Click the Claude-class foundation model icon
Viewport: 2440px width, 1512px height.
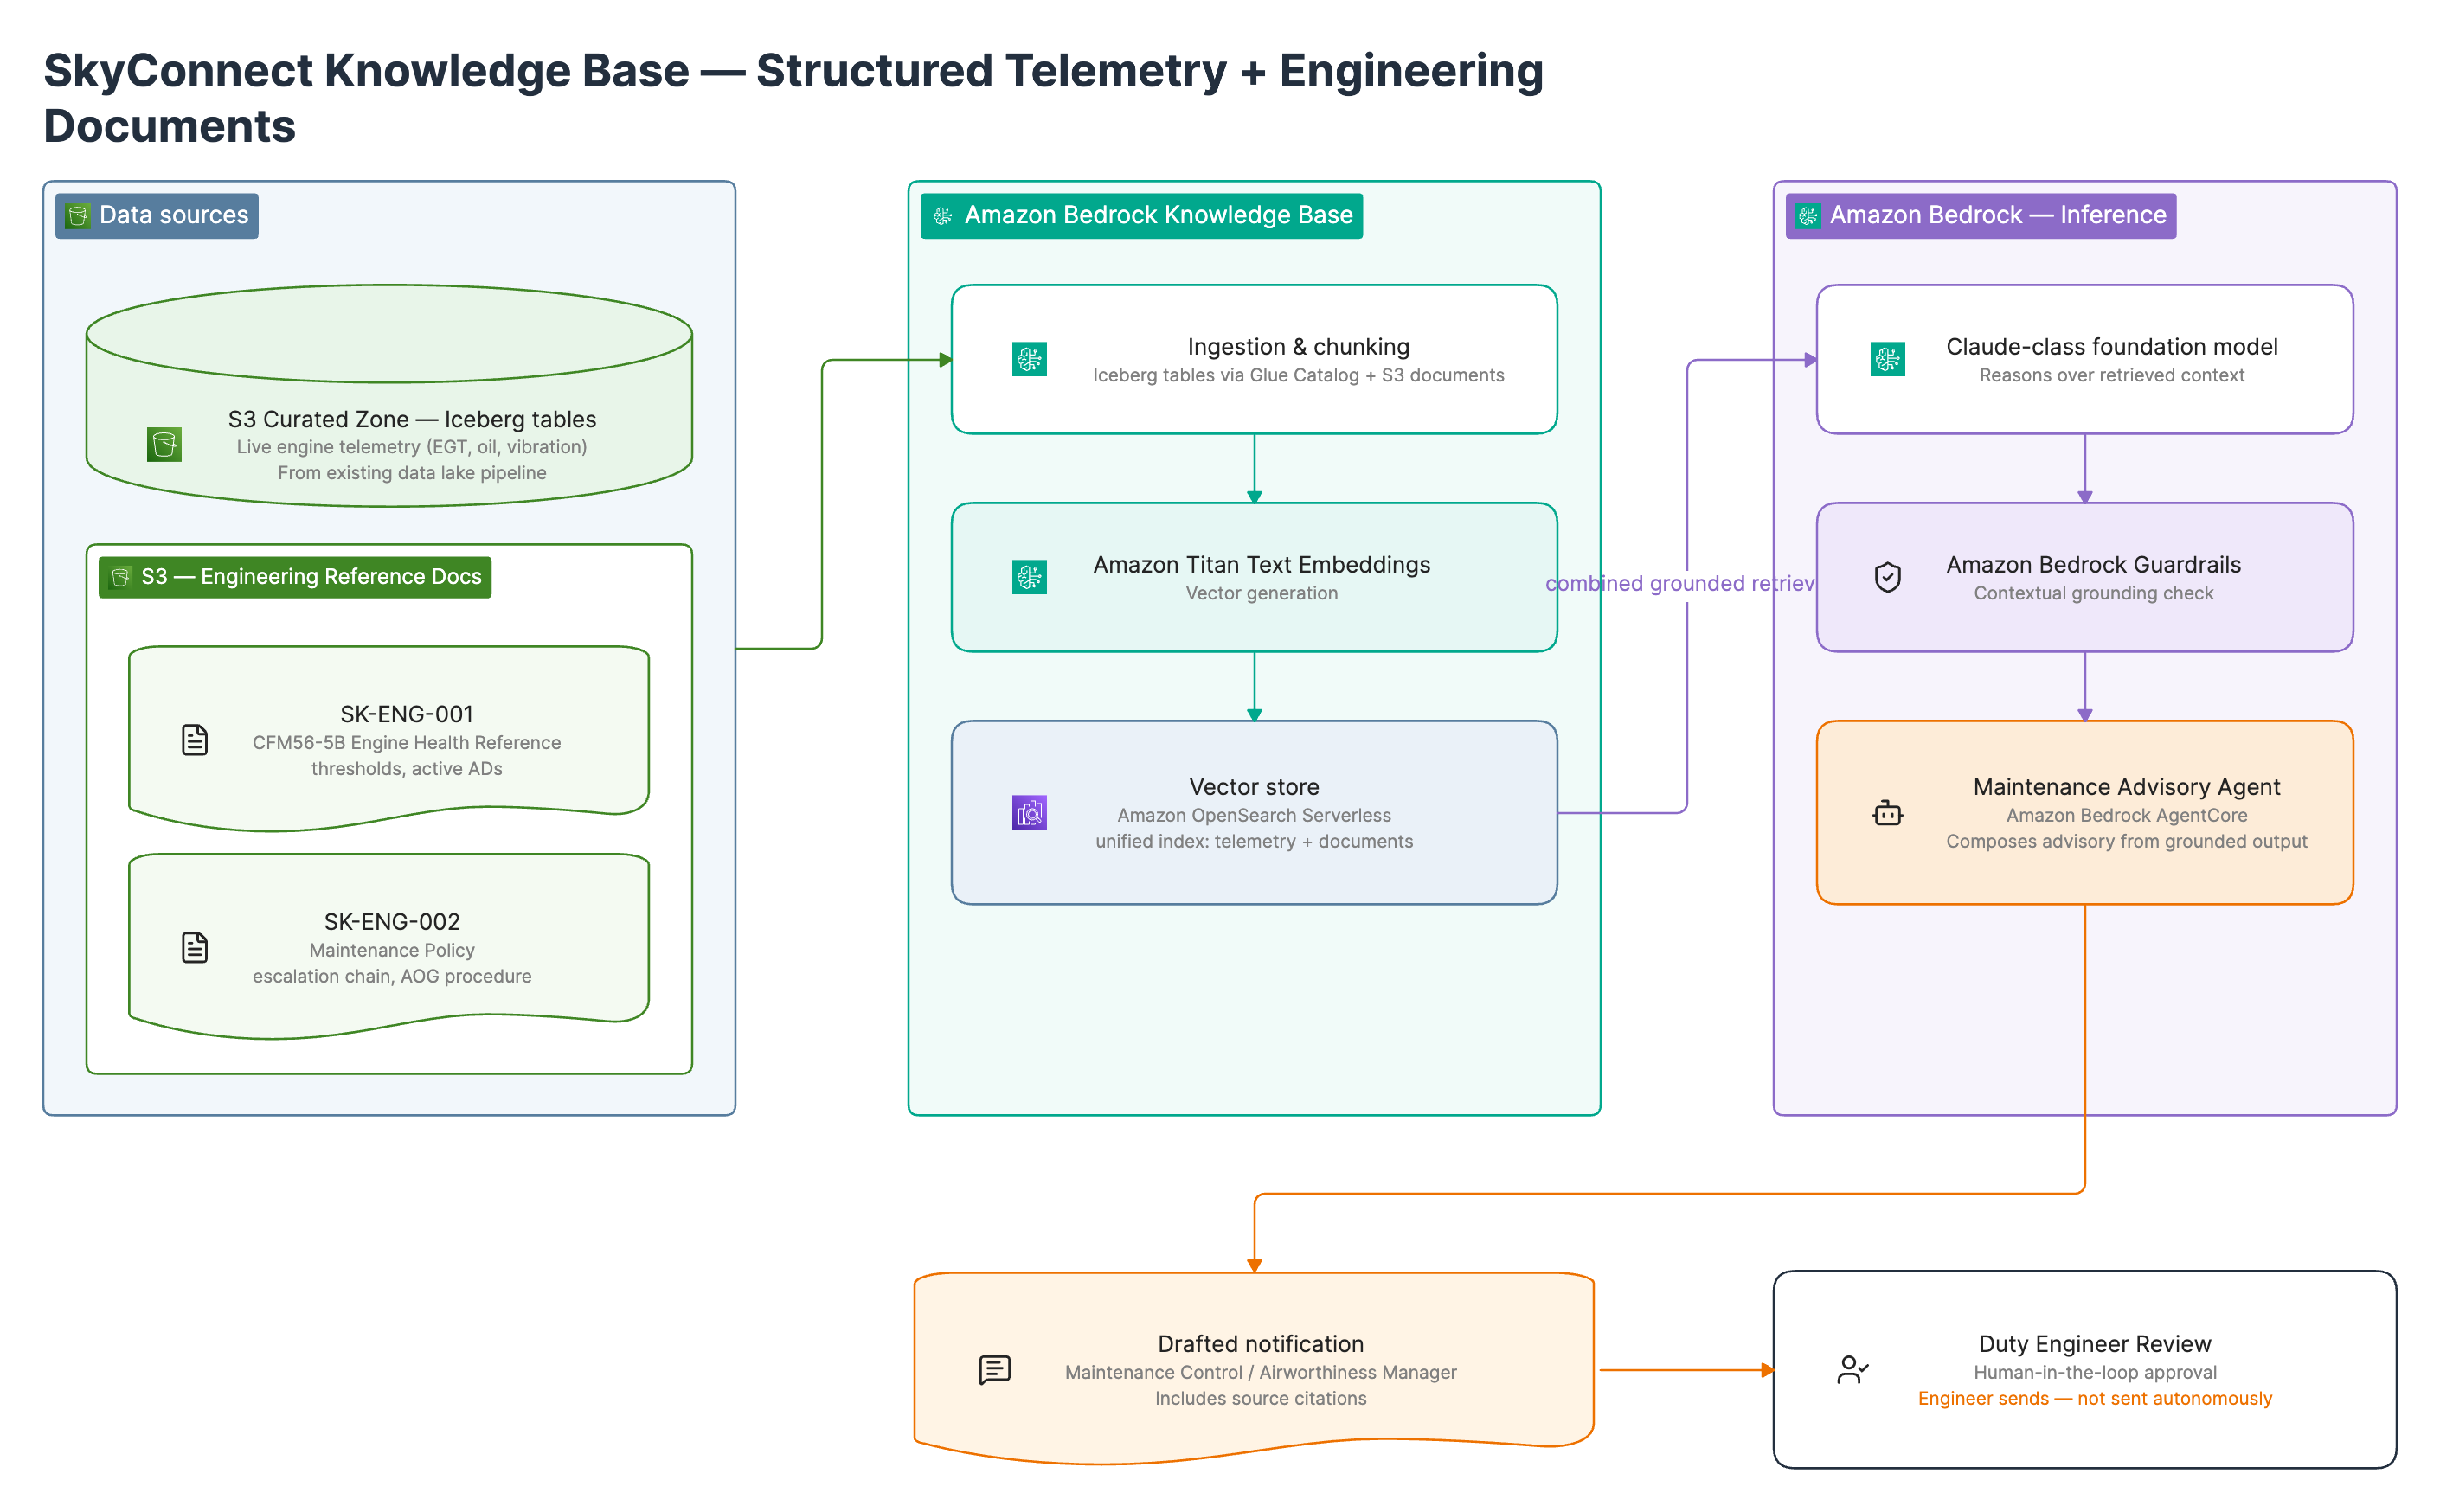coord(1887,359)
